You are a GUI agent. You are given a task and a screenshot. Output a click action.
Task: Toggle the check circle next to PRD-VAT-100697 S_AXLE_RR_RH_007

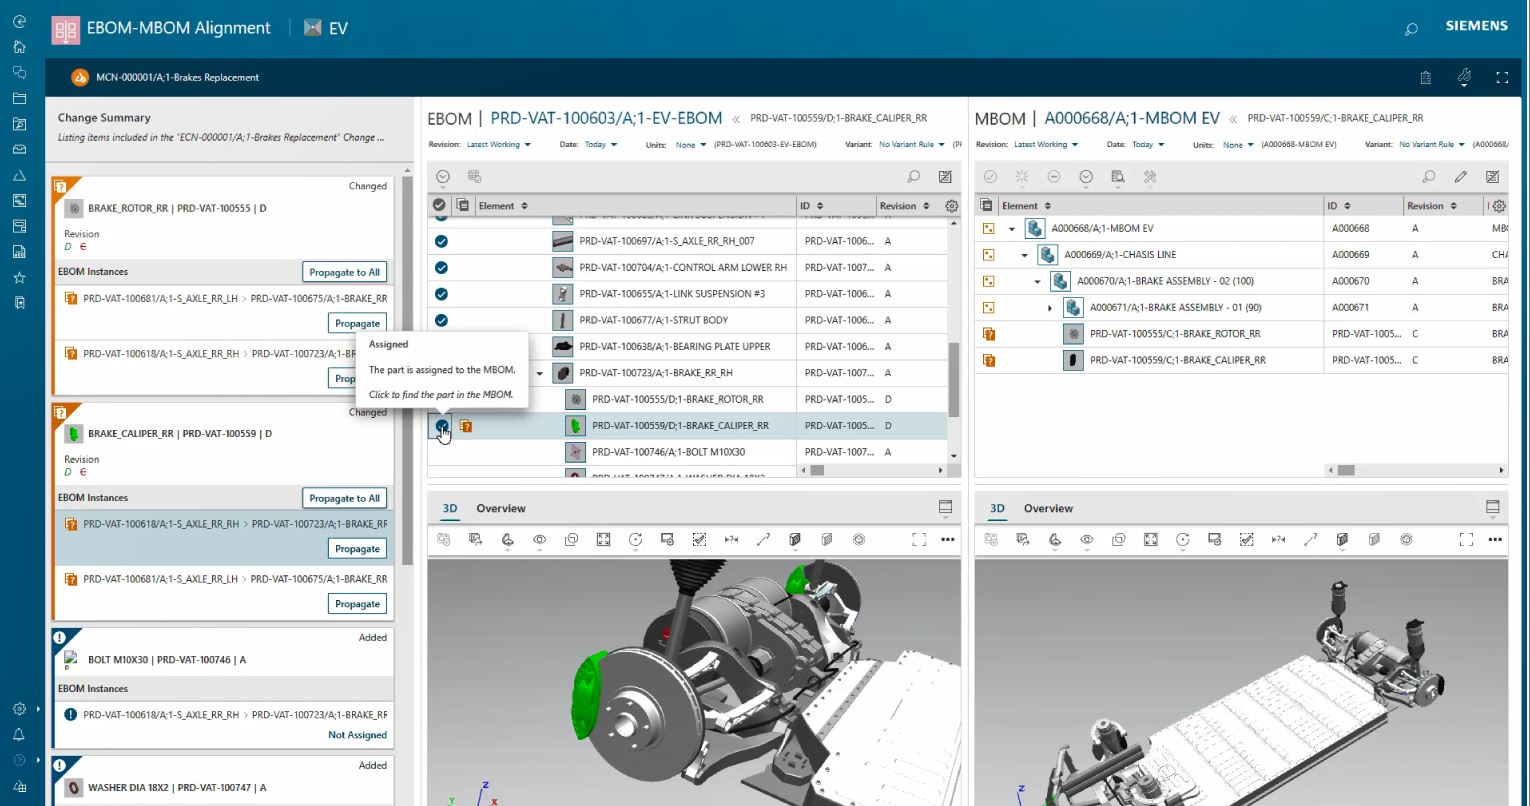[441, 241]
